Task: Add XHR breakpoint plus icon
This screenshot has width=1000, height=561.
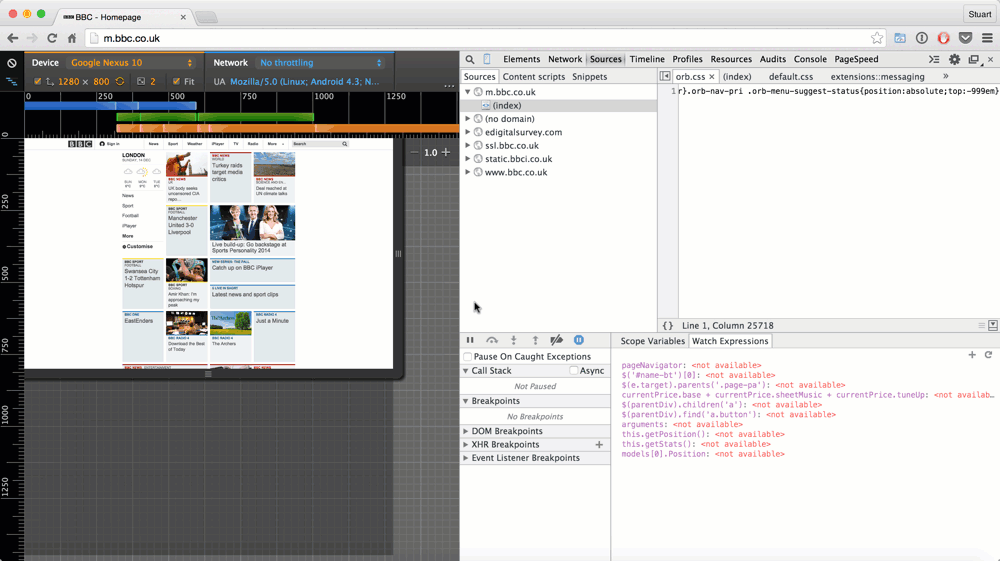Action: (599, 444)
